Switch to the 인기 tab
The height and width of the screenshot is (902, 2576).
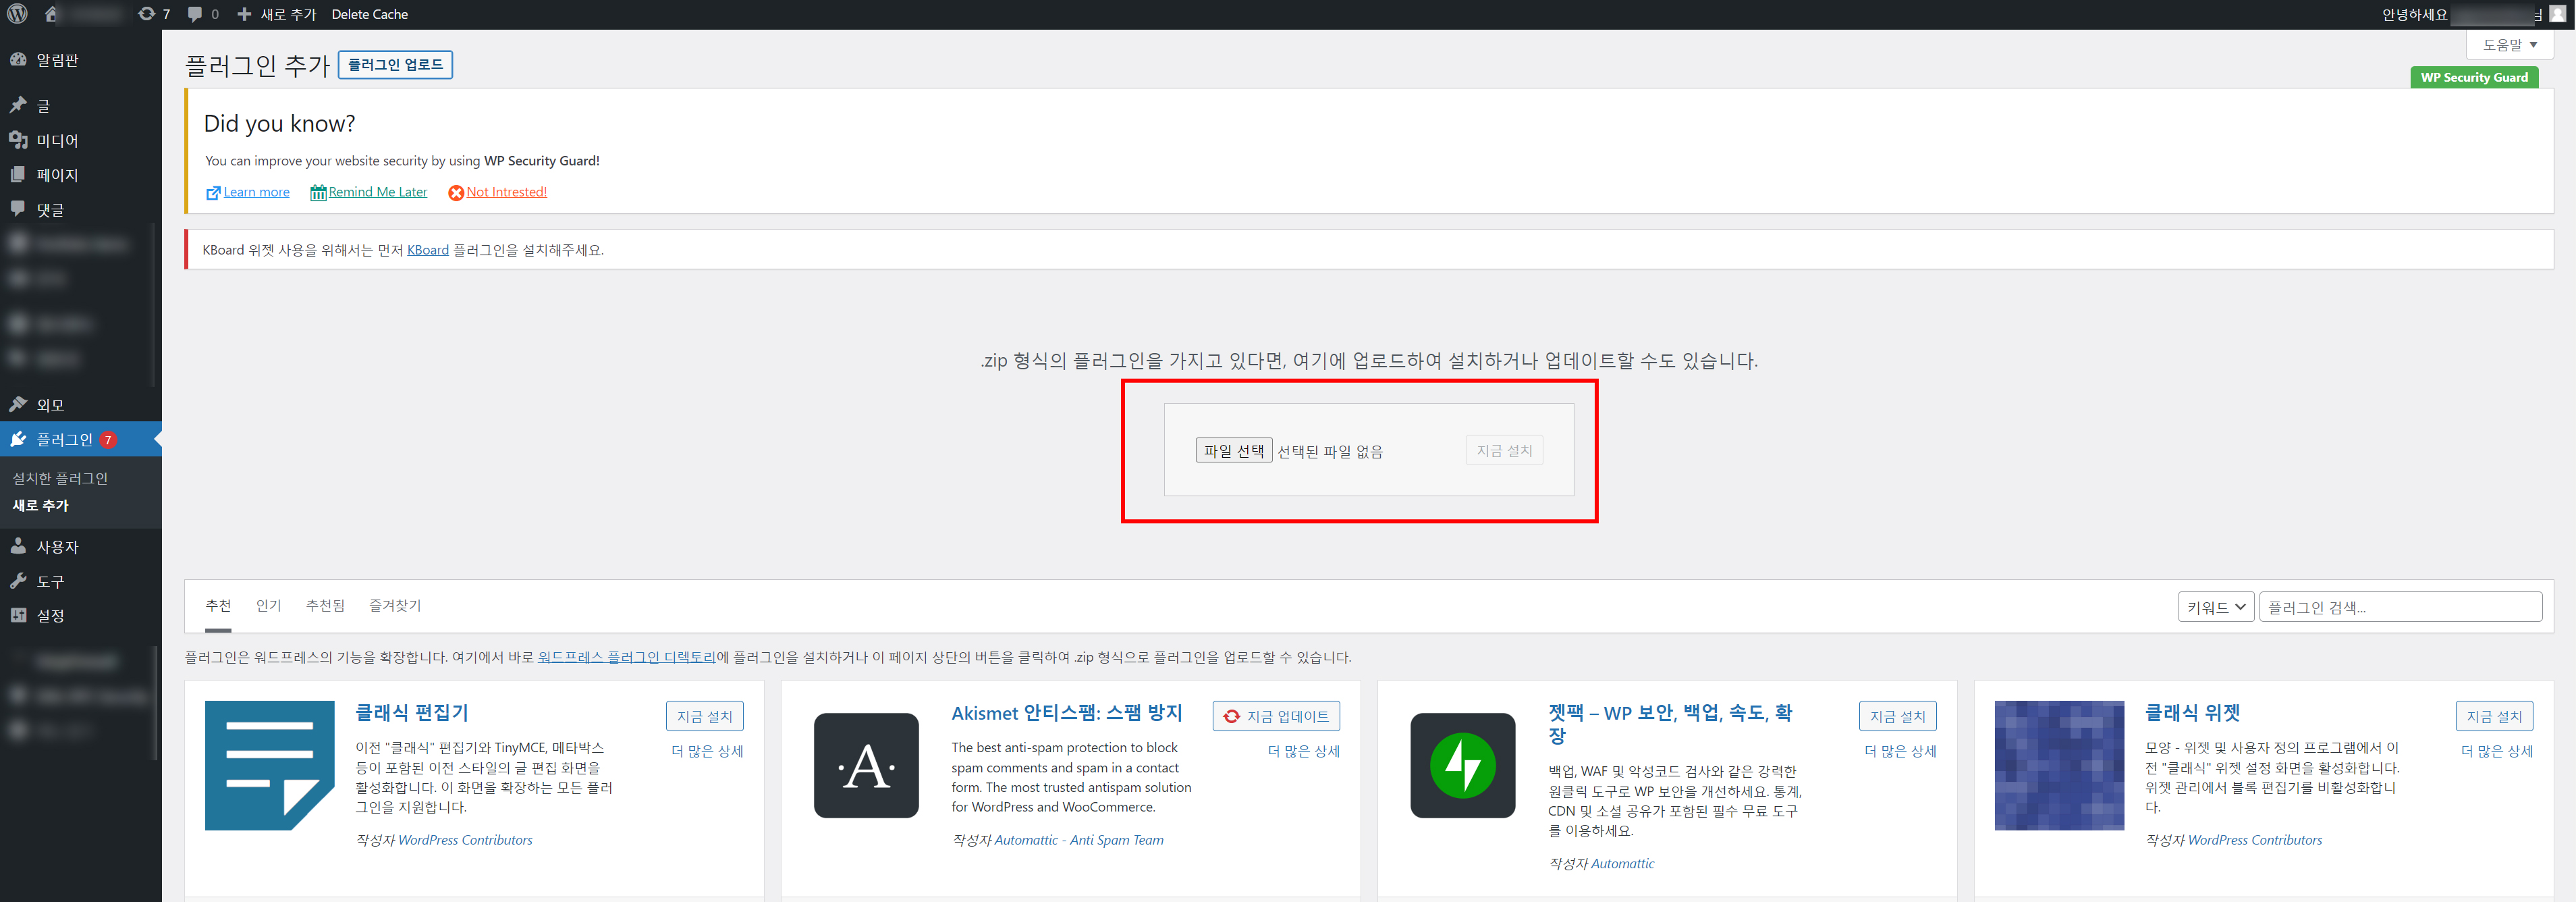click(269, 606)
